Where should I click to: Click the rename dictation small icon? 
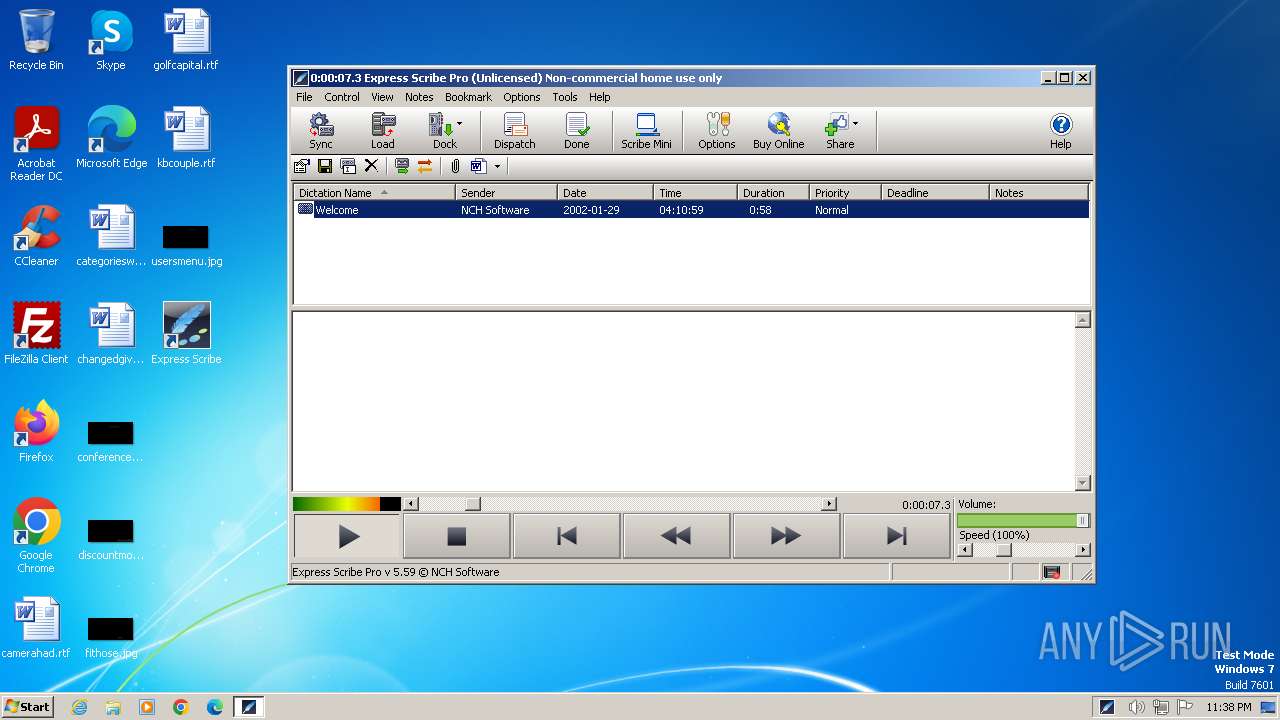point(348,166)
